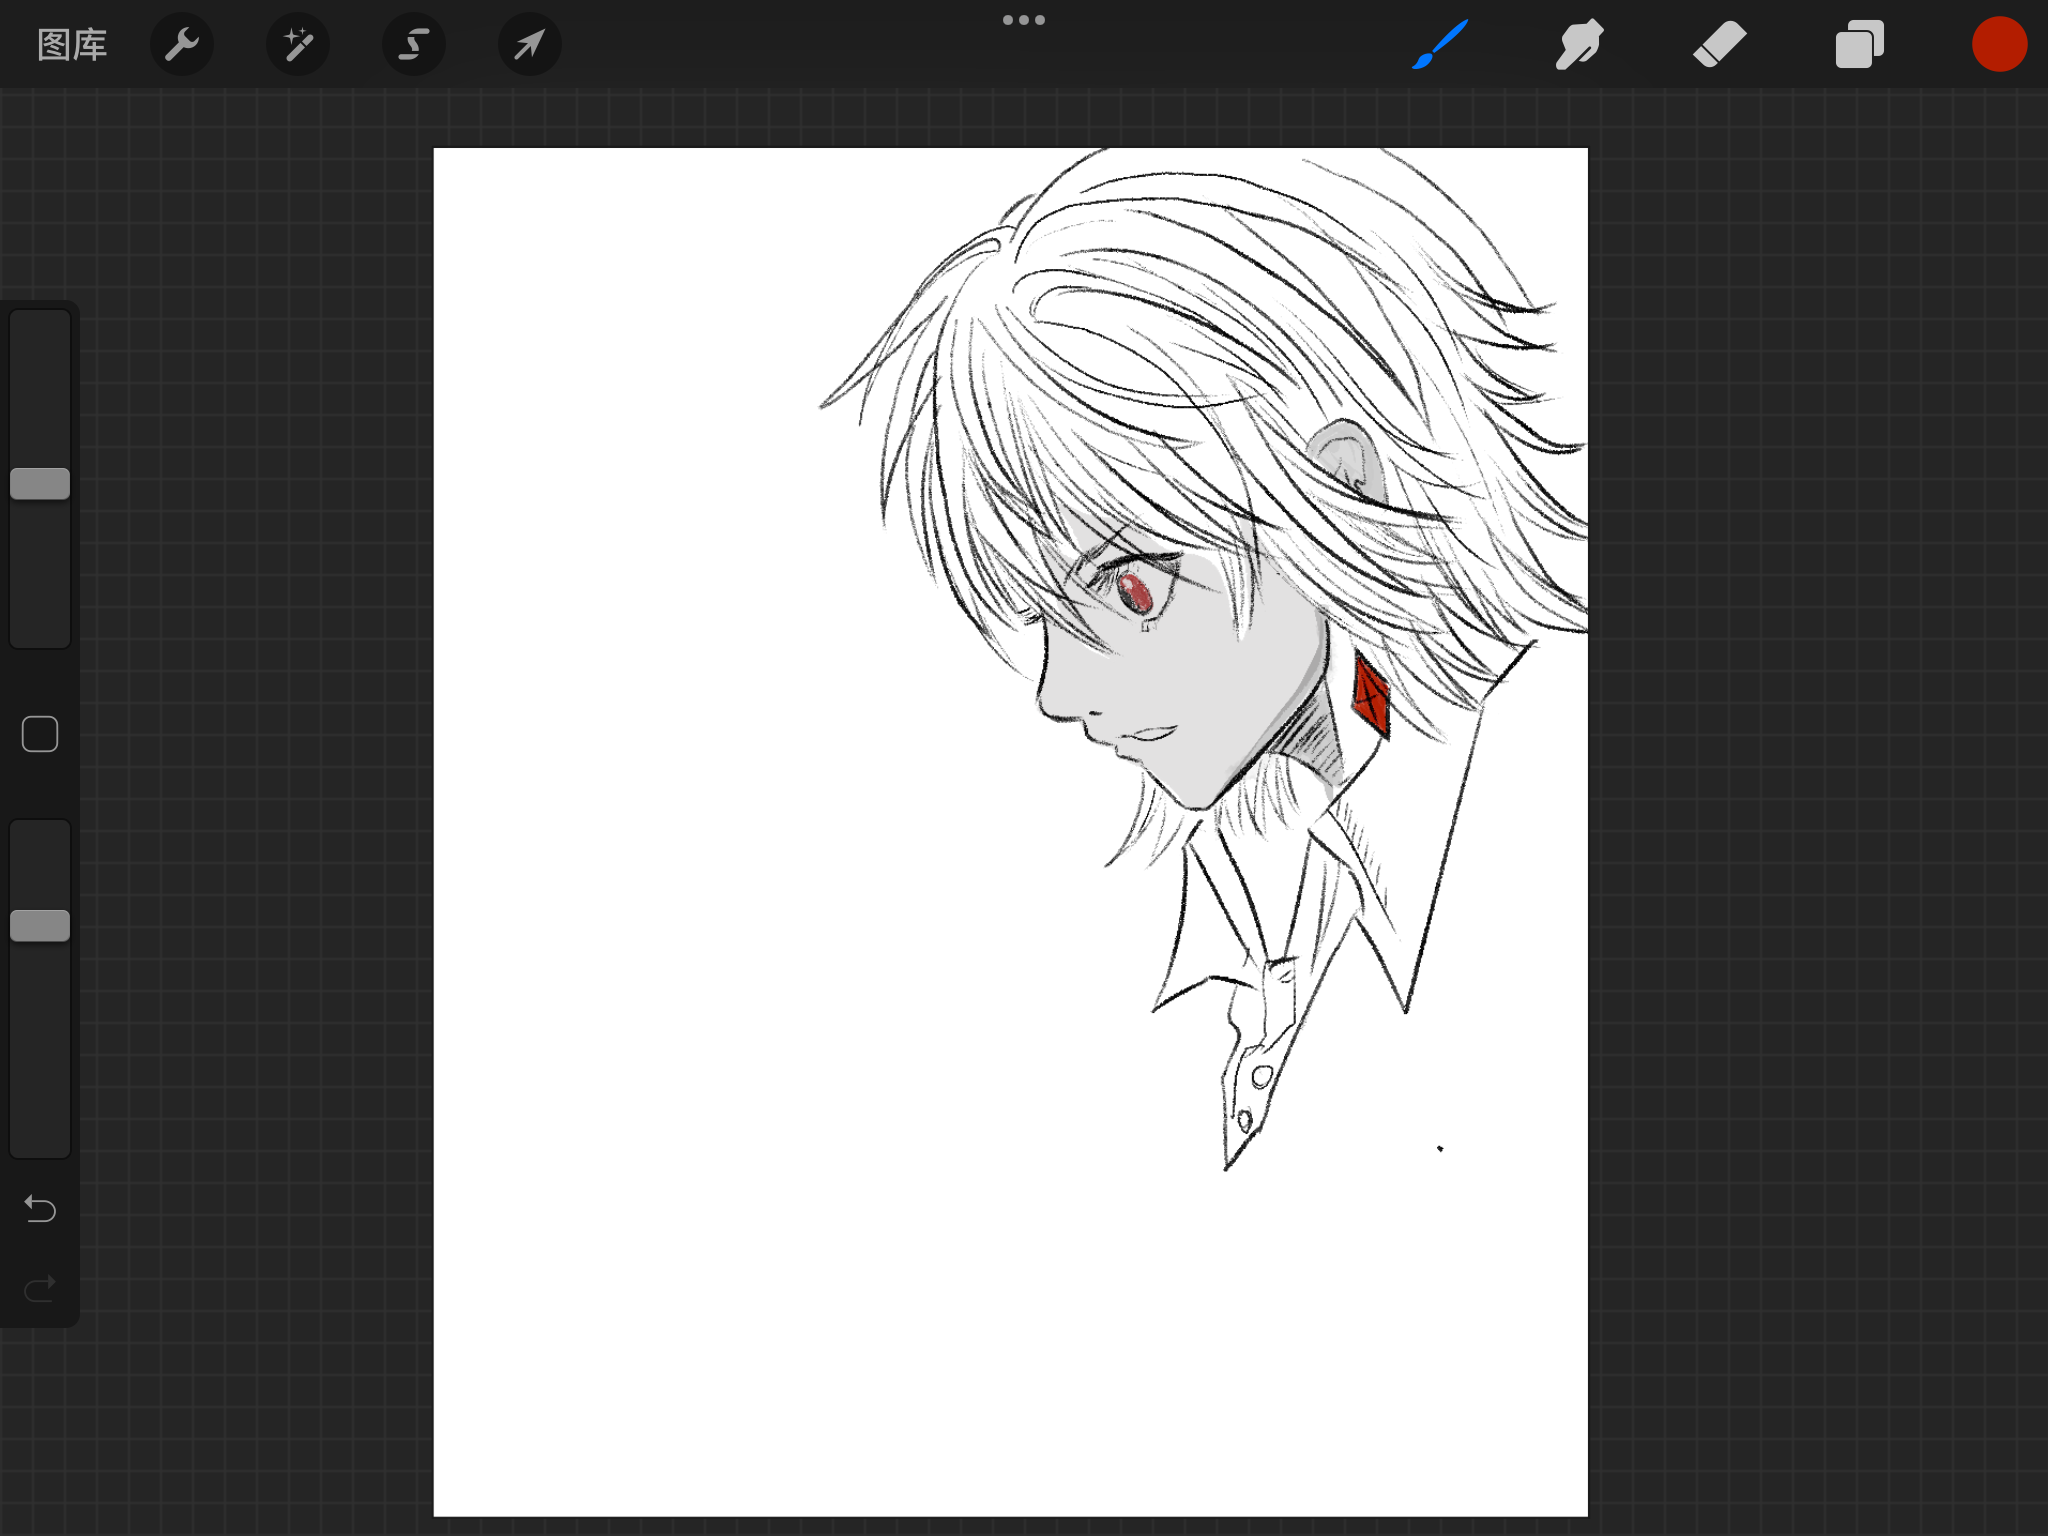Select the Smudge tool

(1579, 45)
